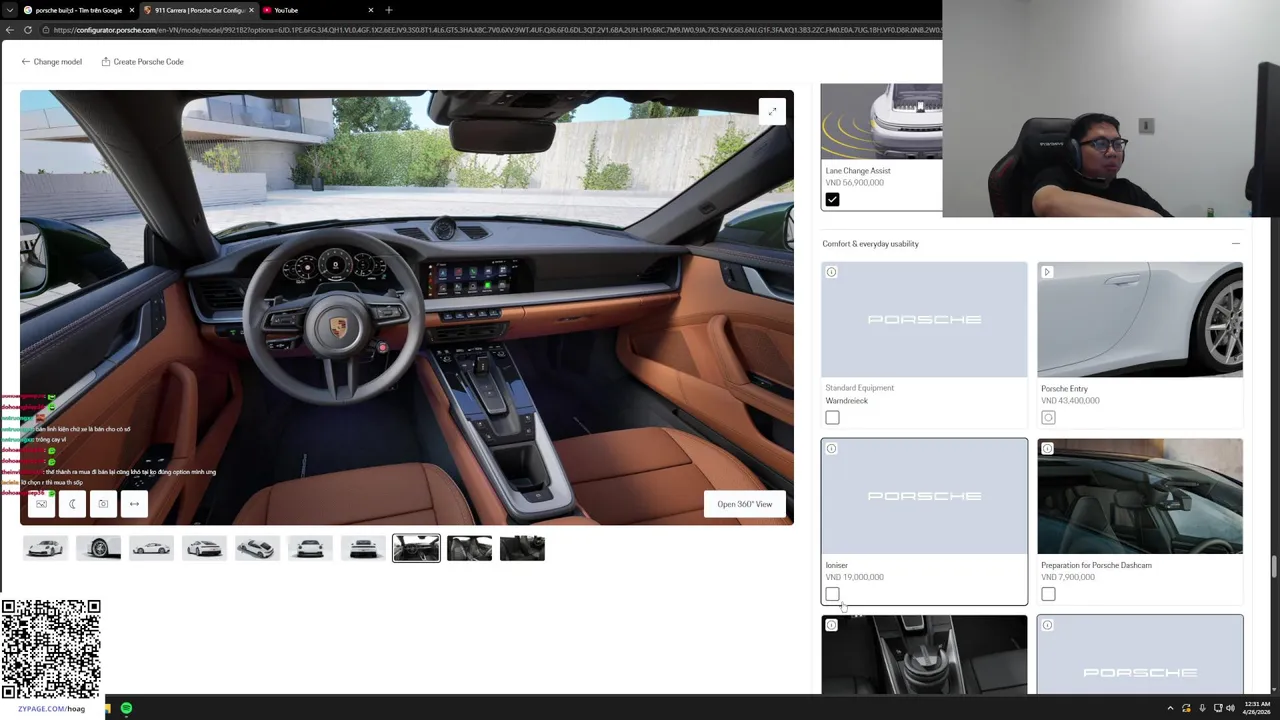Click the Open 360° View button
Viewport: 1280px width, 720px height.
click(x=745, y=504)
